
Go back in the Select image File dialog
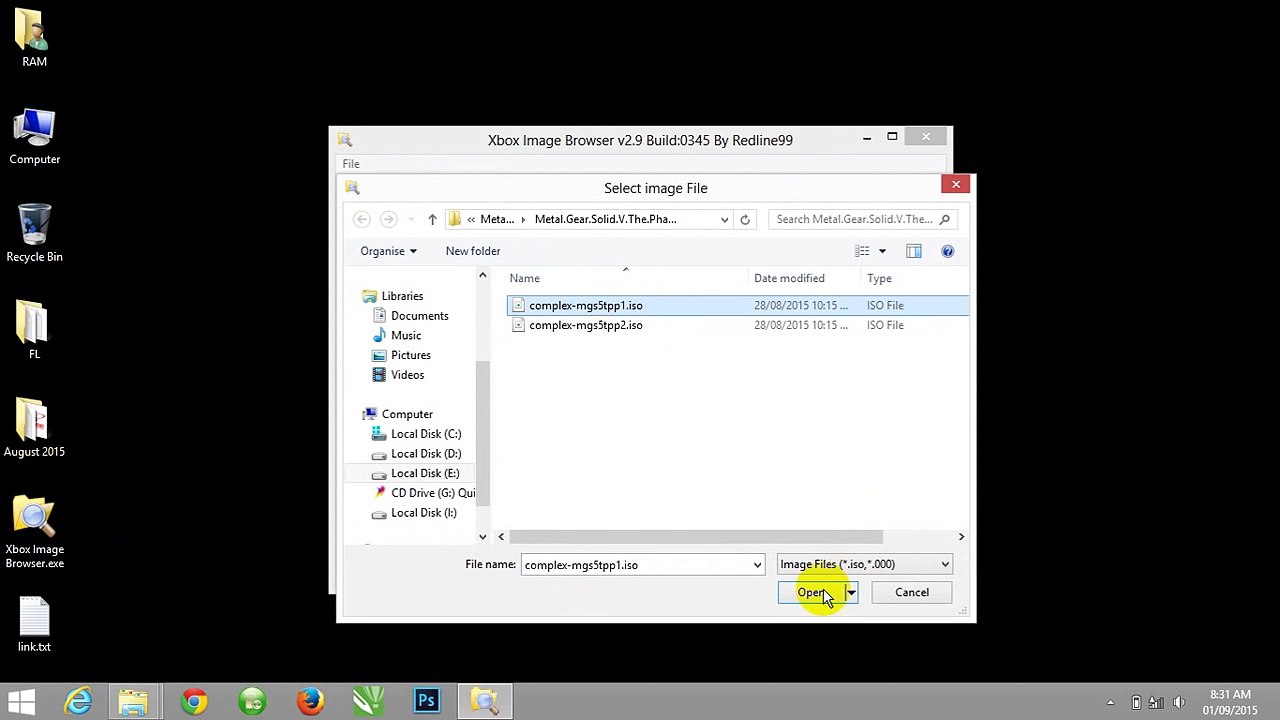[362, 219]
